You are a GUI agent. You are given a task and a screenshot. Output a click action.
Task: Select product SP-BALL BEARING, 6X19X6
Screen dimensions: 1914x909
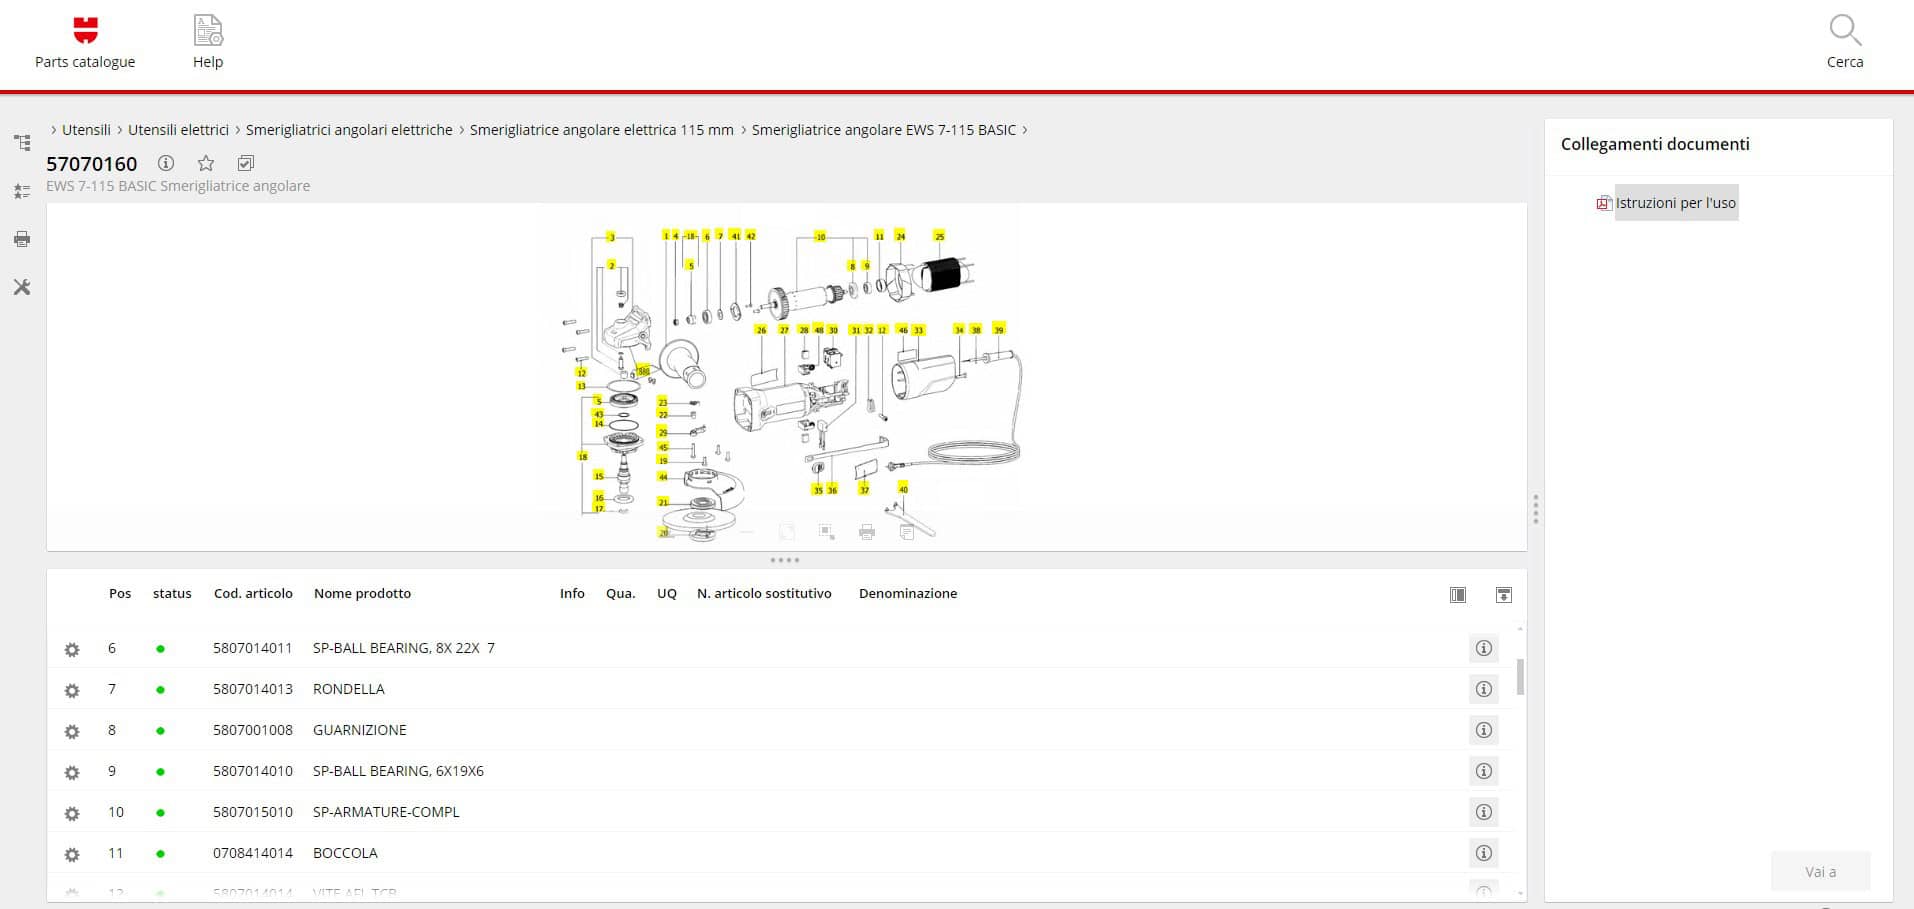[398, 771]
